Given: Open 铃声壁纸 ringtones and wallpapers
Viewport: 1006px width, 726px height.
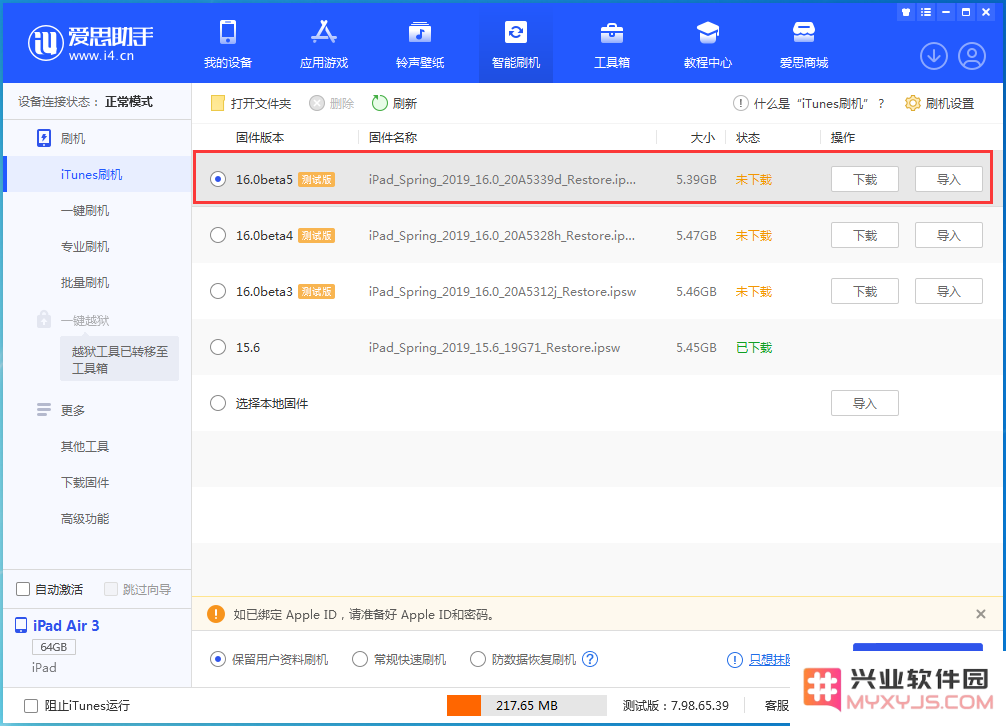Looking at the screenshot, I should pyautogui.click(x=420, y=44).
